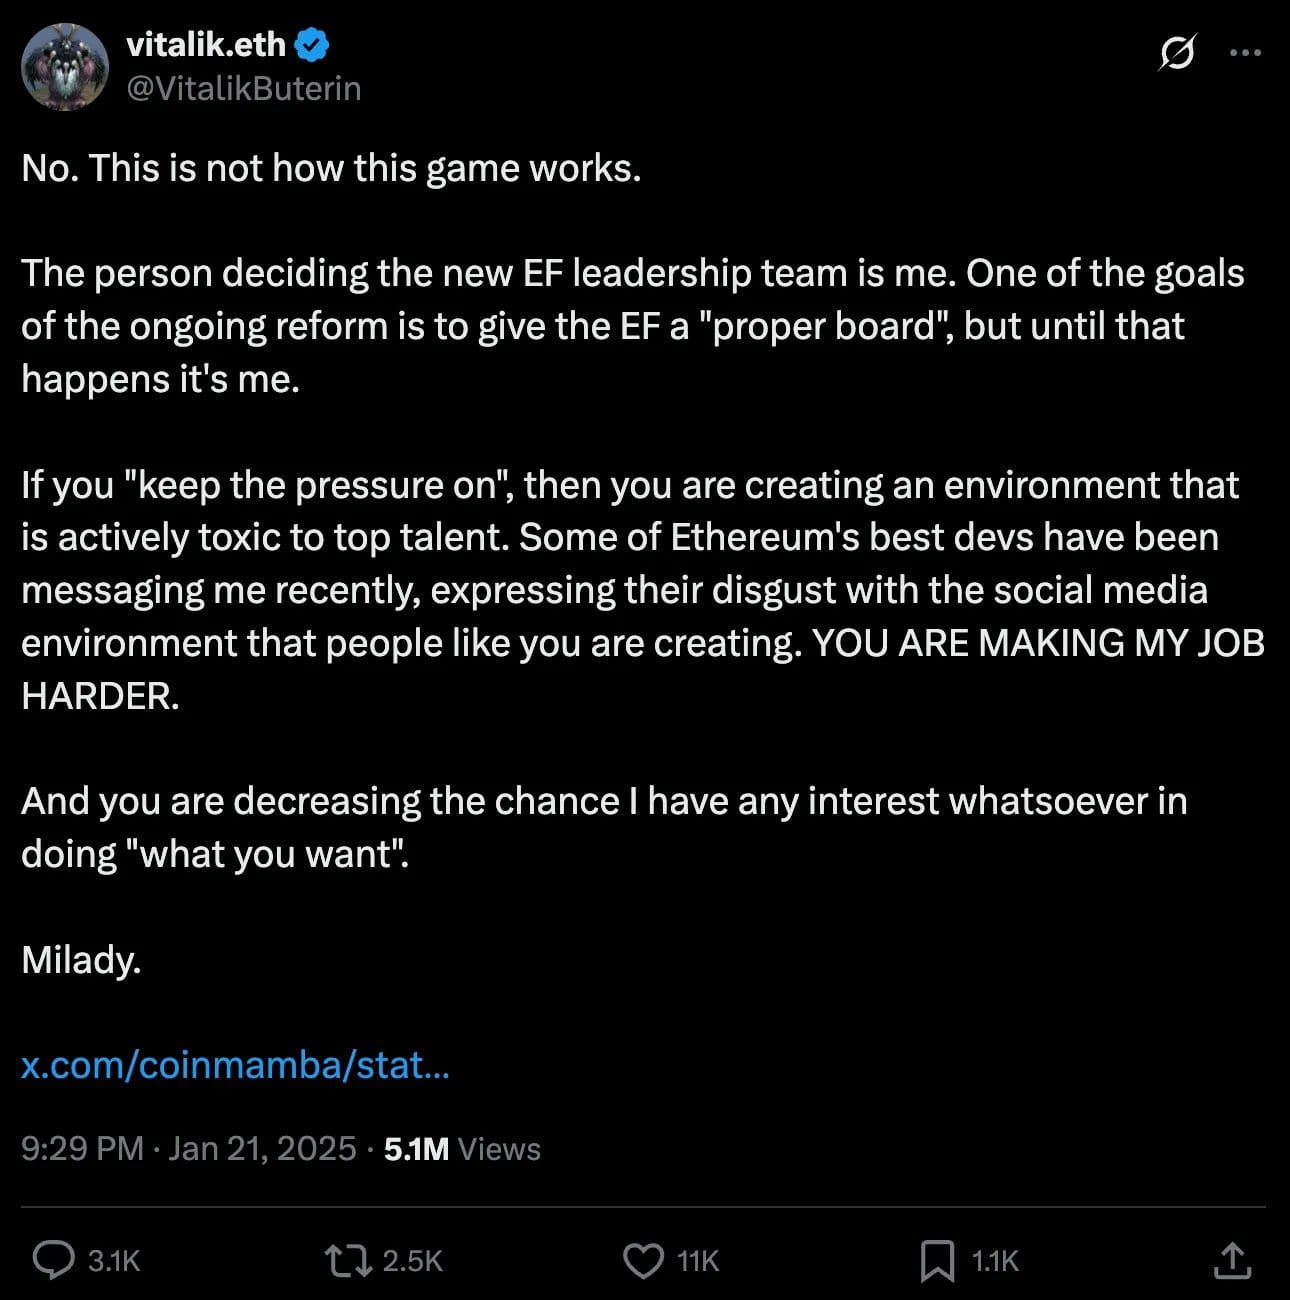This screenshot has width=1290, height=1300.
Task: Click the 3.1K replies count
Action: coord(114,1261)
